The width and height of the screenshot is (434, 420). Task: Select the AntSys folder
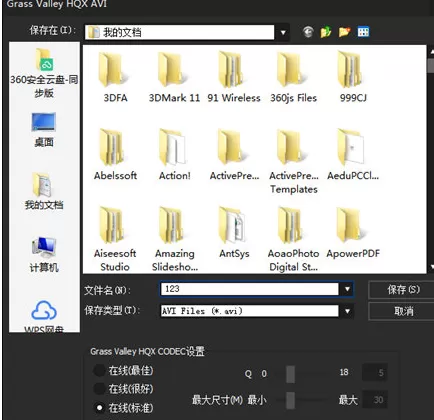234,233
